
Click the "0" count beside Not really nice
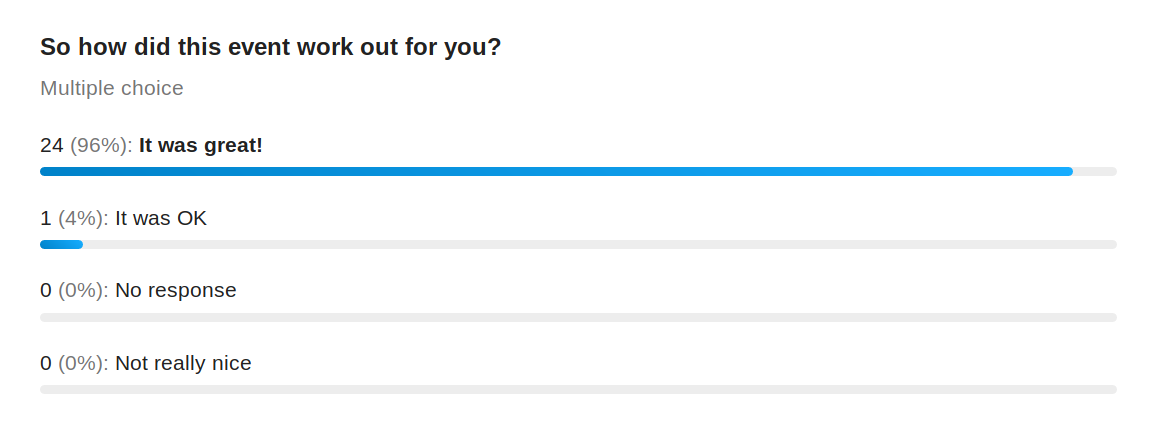tap(46, 363)
